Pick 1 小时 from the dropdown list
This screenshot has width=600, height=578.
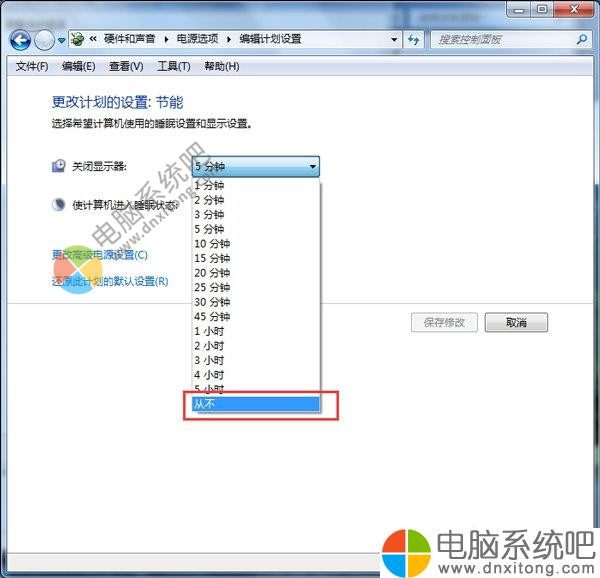(209, 331)
